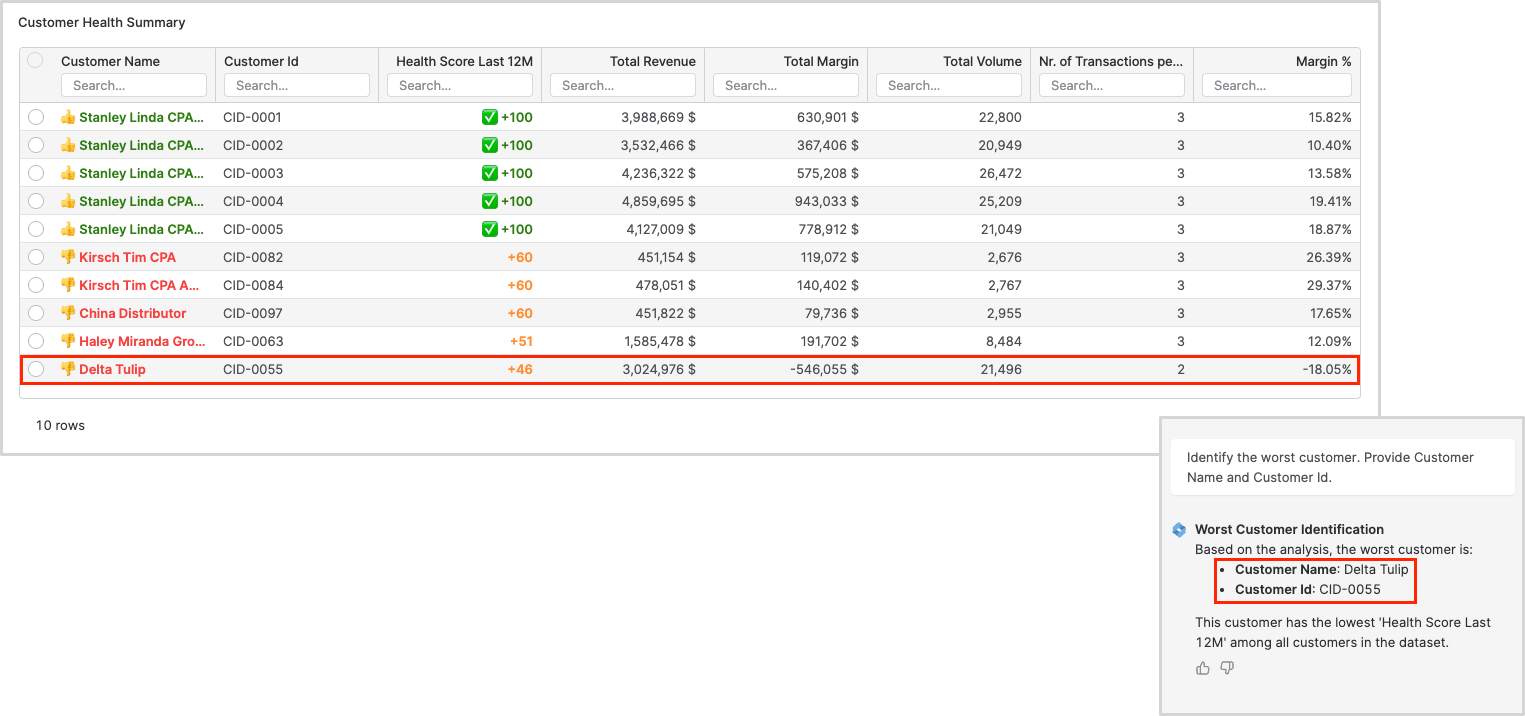Click the thumbs-down emoji beside China Distributor

(x=68, y=313)
